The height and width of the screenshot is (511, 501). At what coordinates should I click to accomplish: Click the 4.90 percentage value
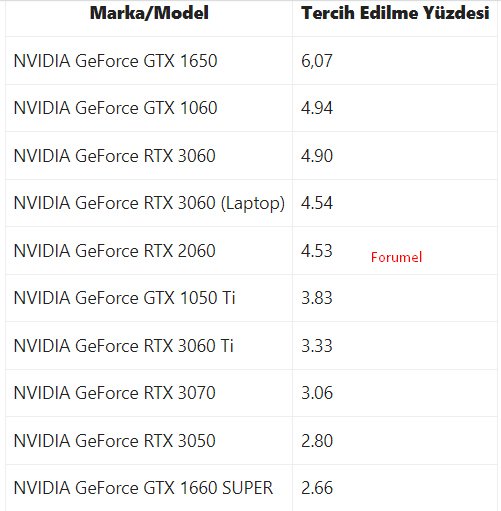(x=317, y=156)
